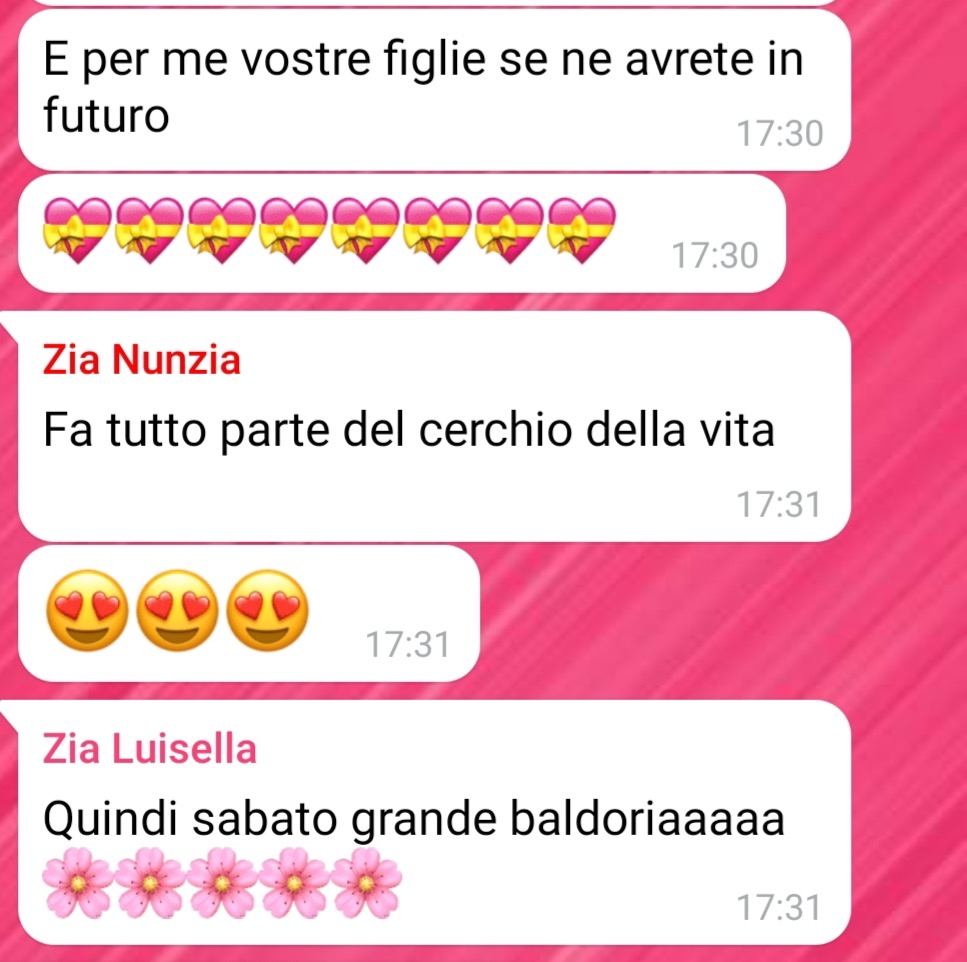Tap the third heart-eyes smiley emoji
The width and height of the screenshot is (967, 962).
(268, 610)
